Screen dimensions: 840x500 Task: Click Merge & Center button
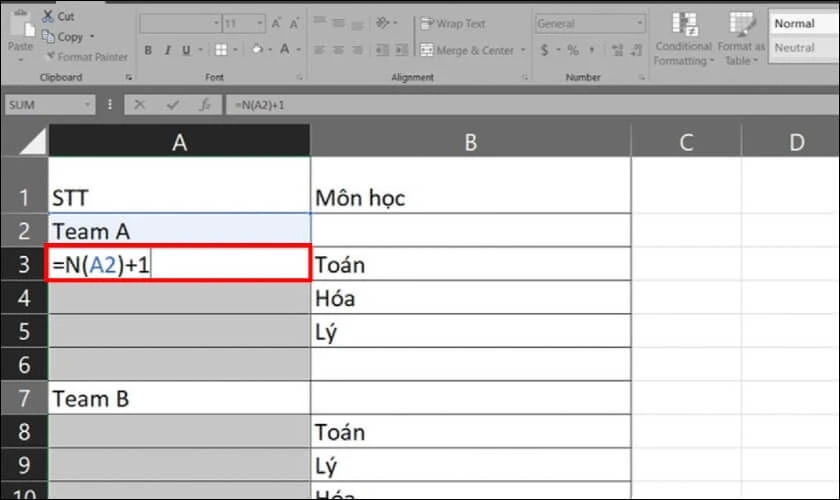[467, 50]
